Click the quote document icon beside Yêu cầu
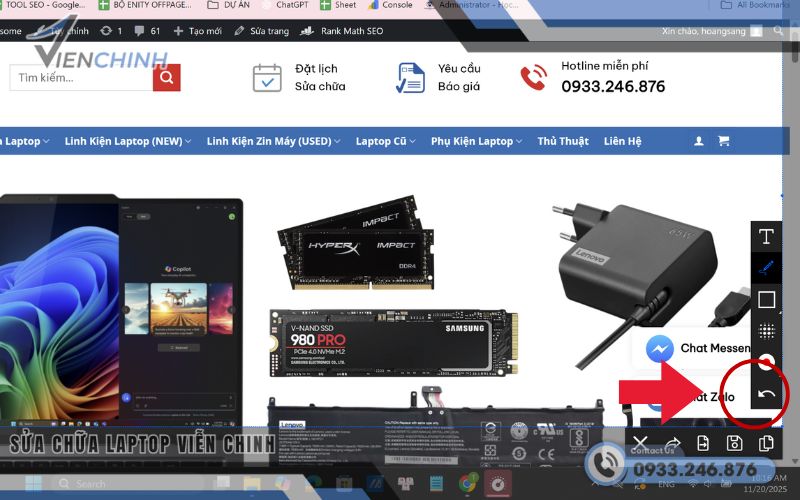 tap(411, 78)
